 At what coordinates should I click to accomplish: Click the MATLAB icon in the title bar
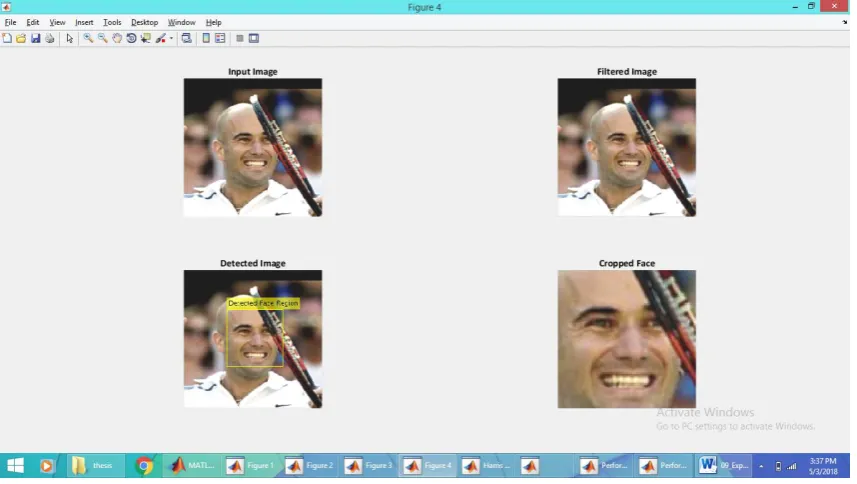coord(6,7)
